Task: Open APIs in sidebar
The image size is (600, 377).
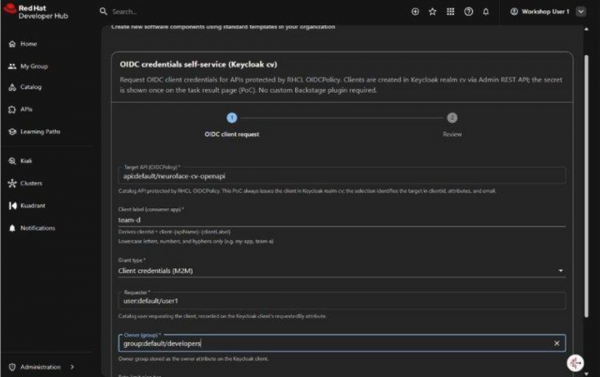Action: coord(26,109)
